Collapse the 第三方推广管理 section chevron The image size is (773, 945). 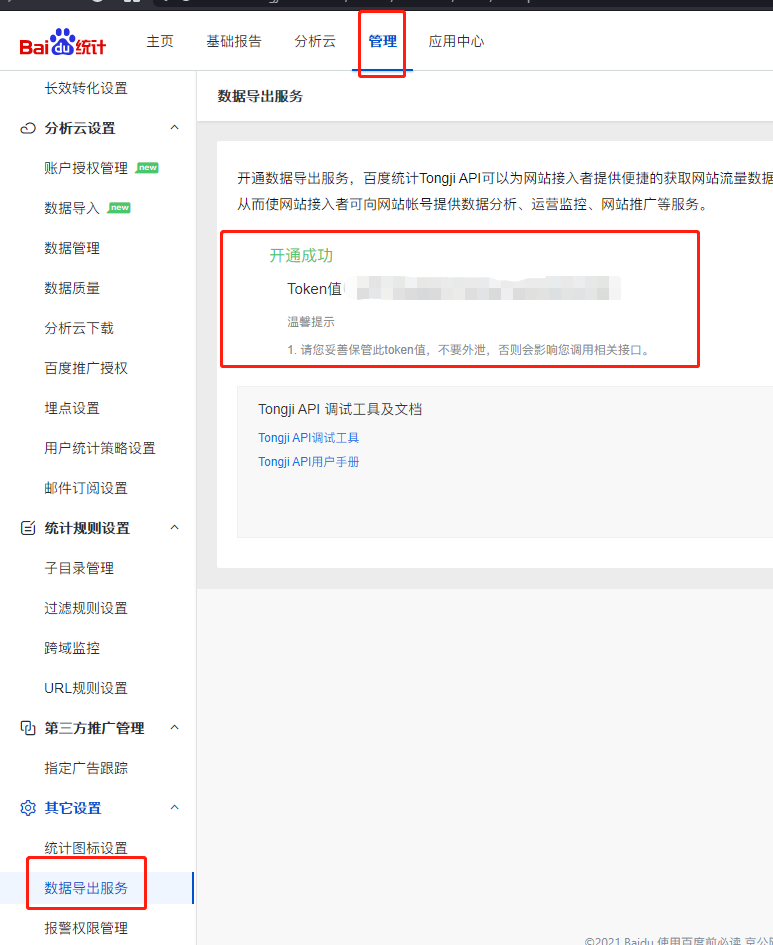pyautogui.click(x=174, y=728)
